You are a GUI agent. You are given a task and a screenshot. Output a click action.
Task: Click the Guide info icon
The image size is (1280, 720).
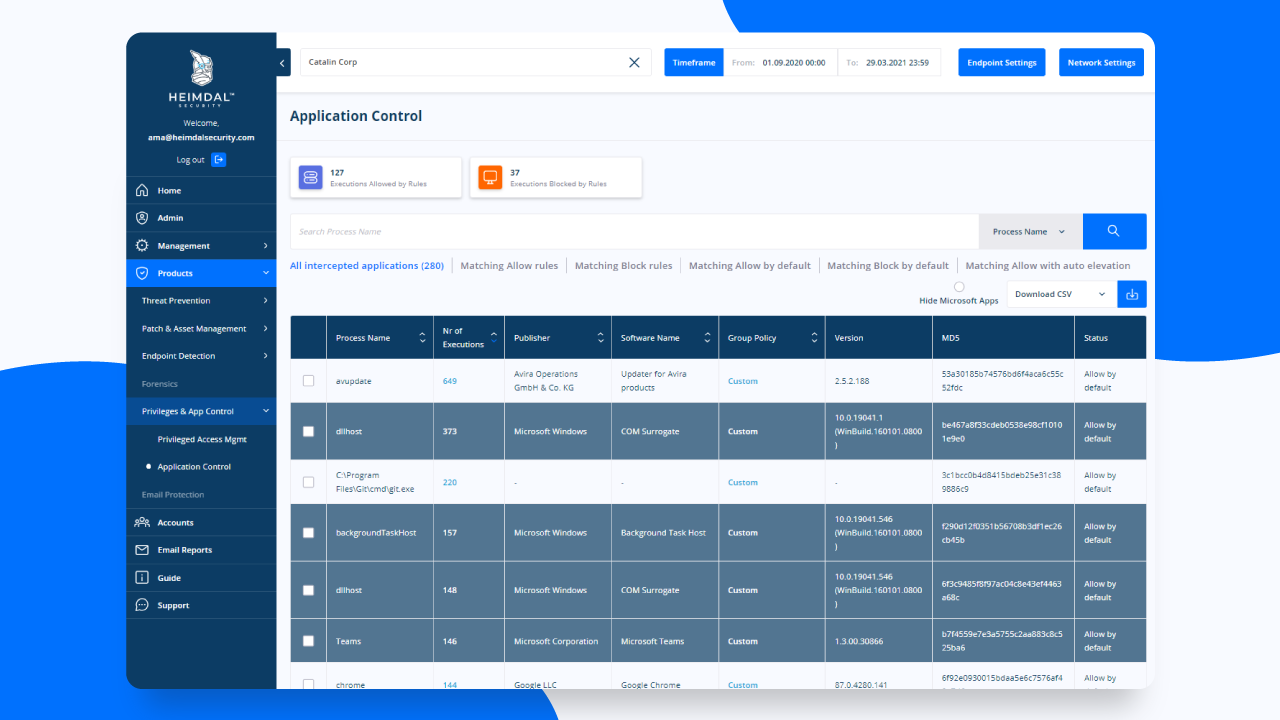pos(141,577)
